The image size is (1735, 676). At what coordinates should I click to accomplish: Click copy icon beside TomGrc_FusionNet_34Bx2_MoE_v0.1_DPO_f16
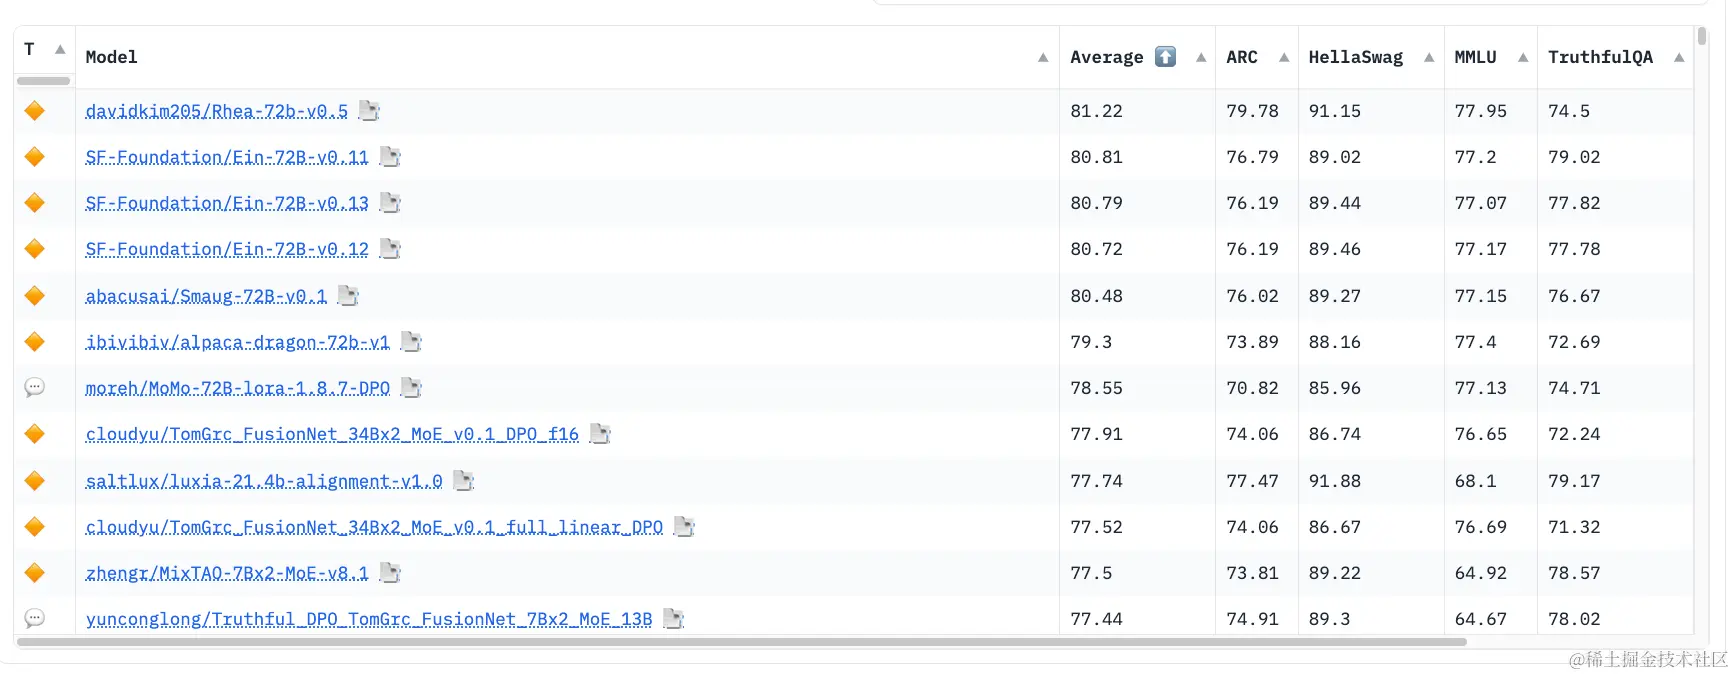coord(600,434)
